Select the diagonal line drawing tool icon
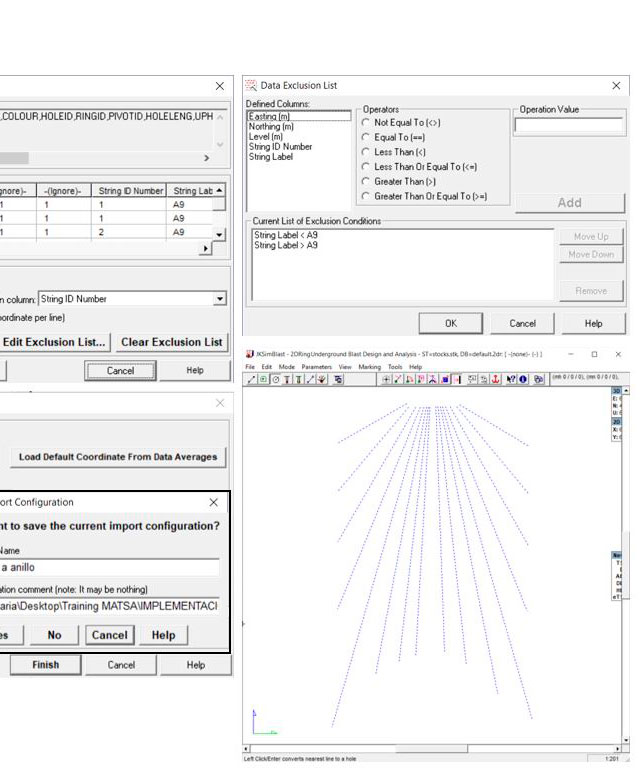The width and height of the screenshot is (642, 771). pyautogui.click(x=249, y=379)
